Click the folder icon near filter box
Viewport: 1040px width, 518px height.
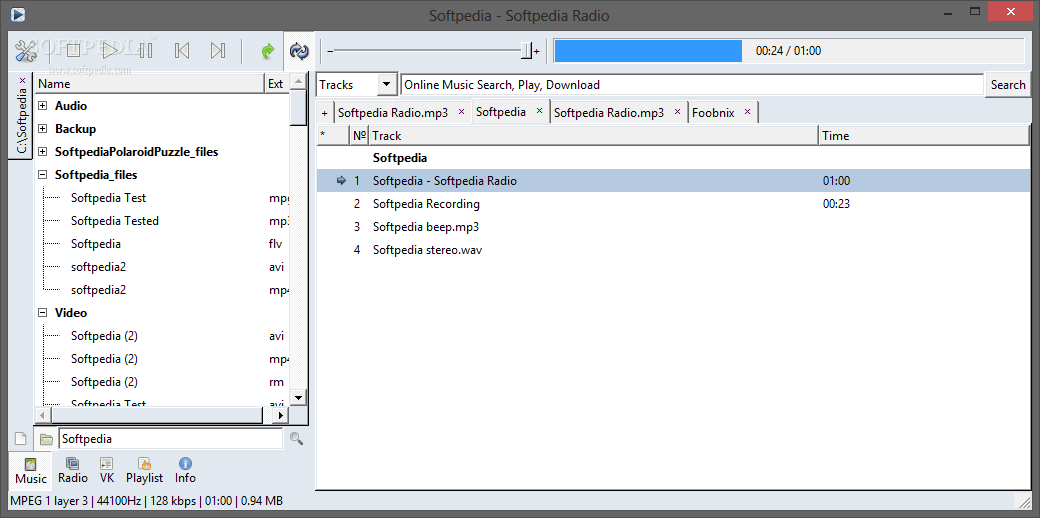pos(46,439)
